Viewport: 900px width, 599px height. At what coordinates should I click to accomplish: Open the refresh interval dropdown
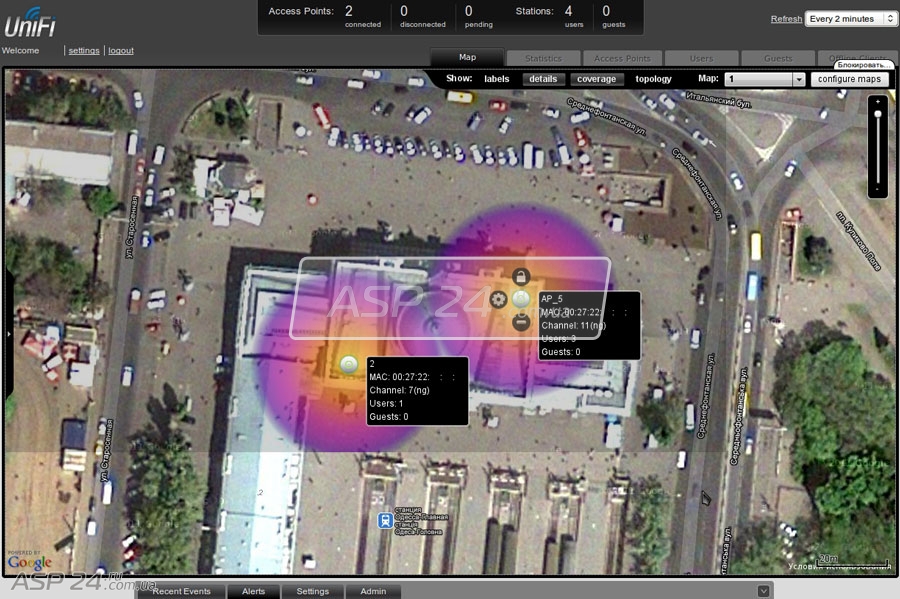(x=853, y=19)
